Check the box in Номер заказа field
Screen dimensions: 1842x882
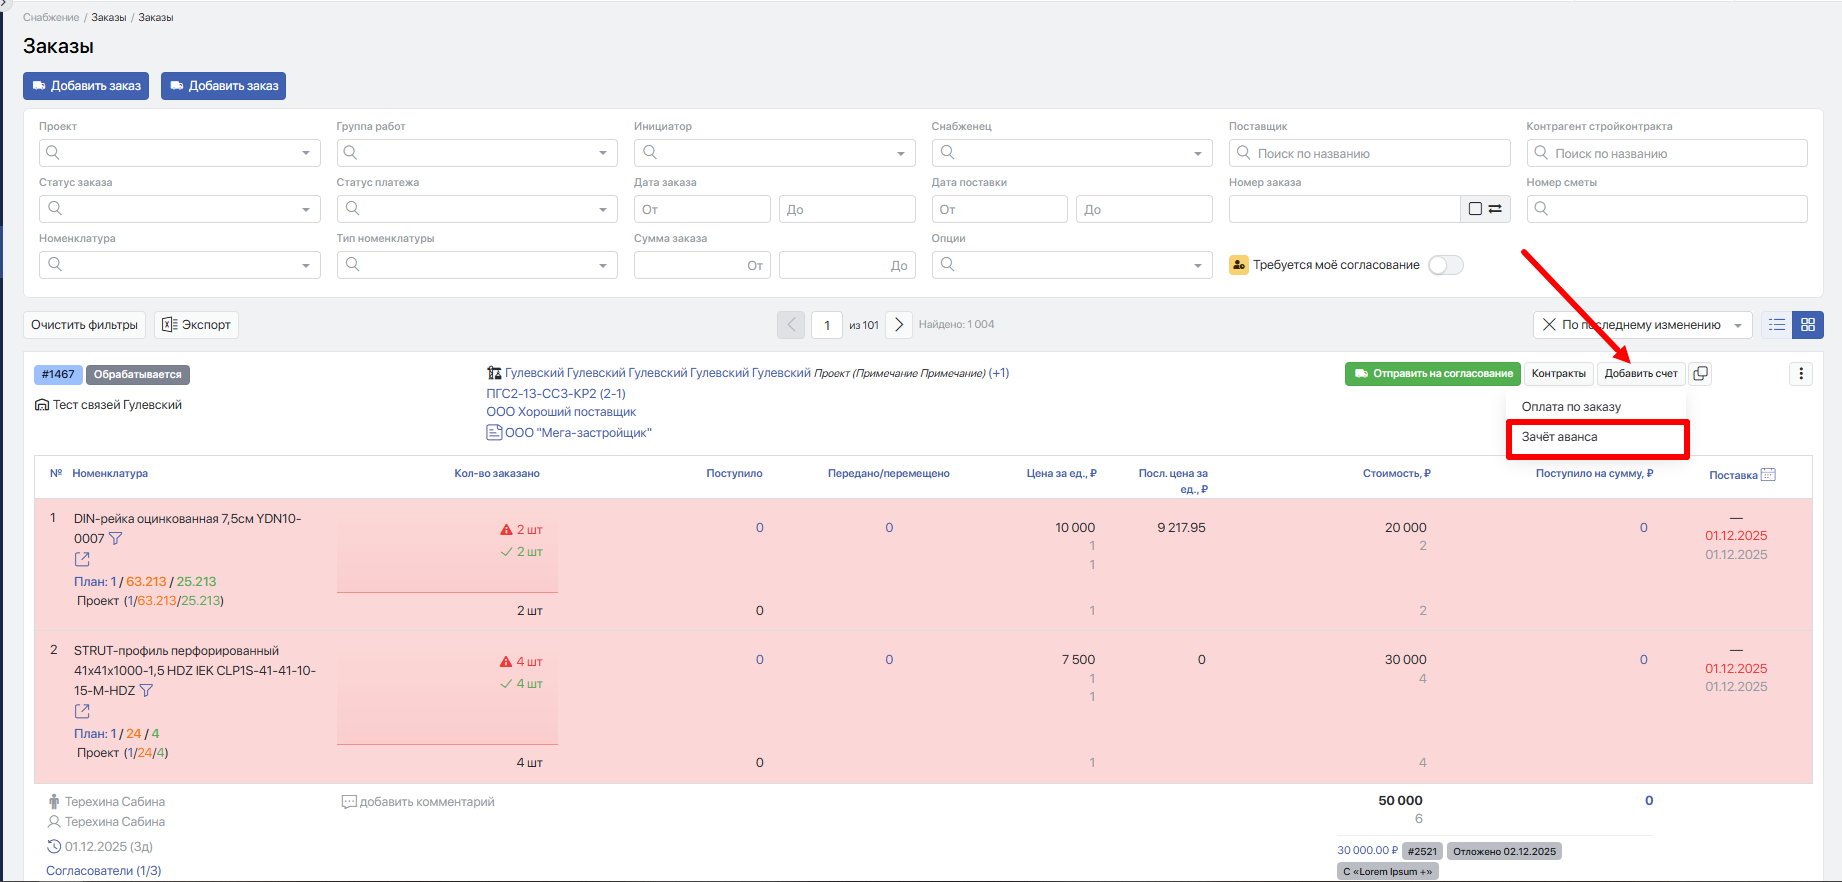point(1475,209)
